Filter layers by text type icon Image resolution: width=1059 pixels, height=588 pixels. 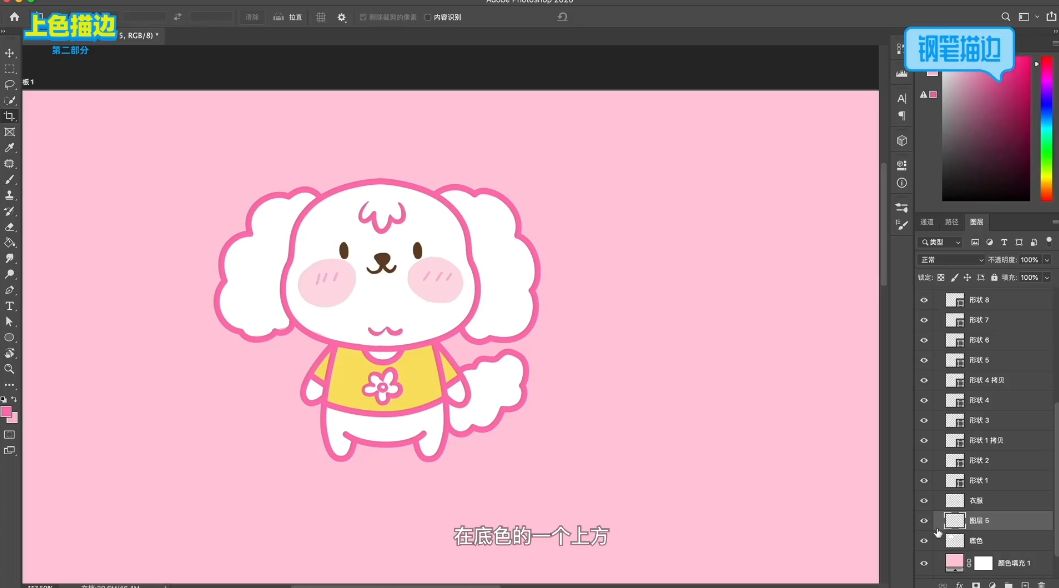coord(1004,242)
